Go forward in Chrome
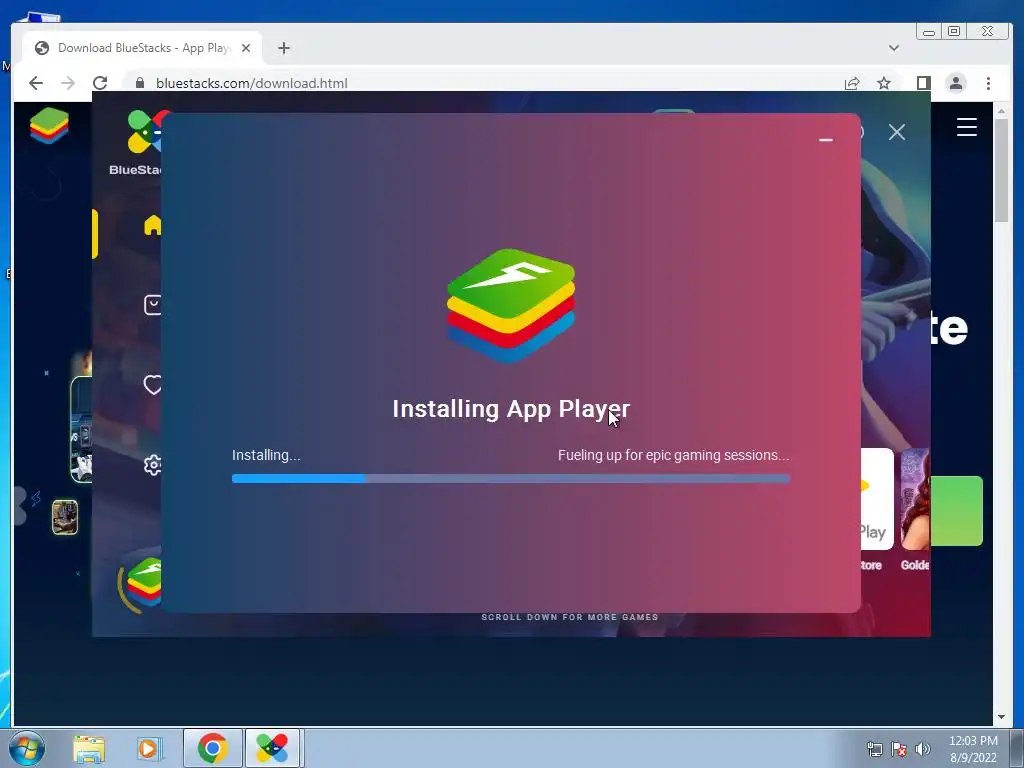The height and width of the screenshot is (768, 1024). coord(68,83)
